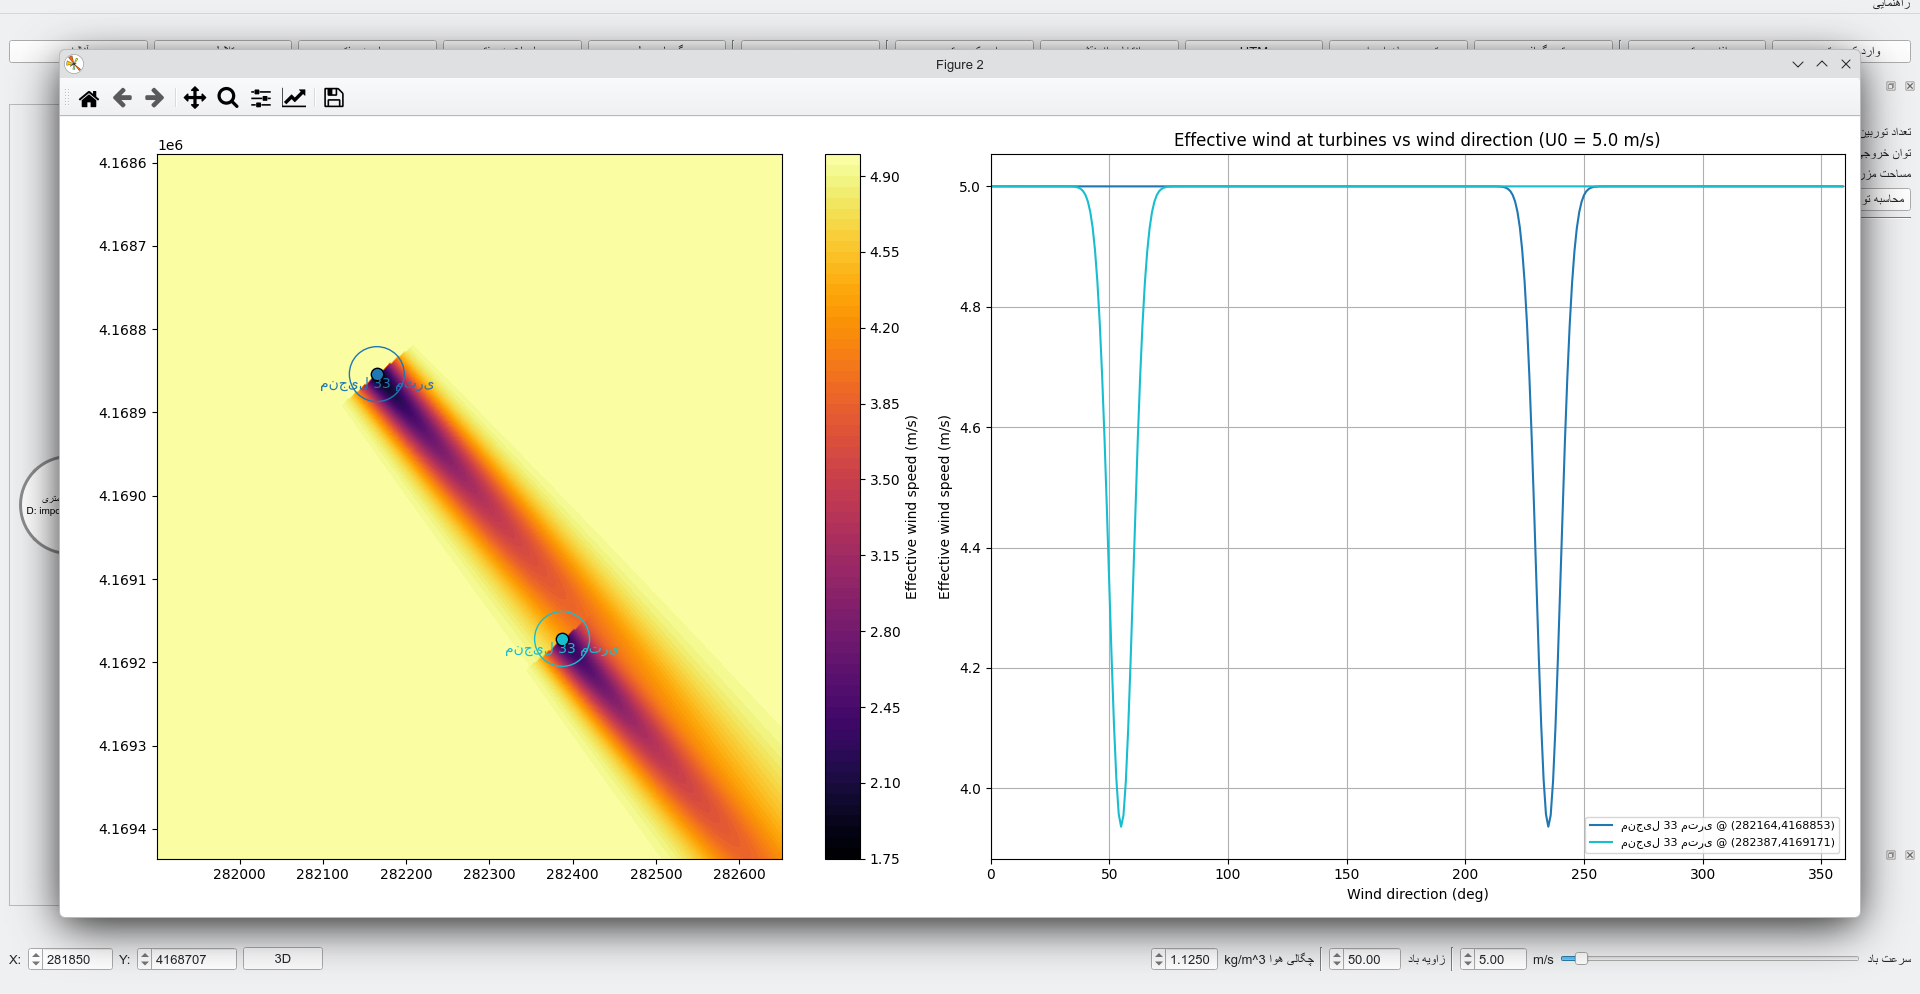This screenshot has width=1920, height=994.
Task: Open the Edit axis and curve parameters icon
Action: click(x=294, y=98)
